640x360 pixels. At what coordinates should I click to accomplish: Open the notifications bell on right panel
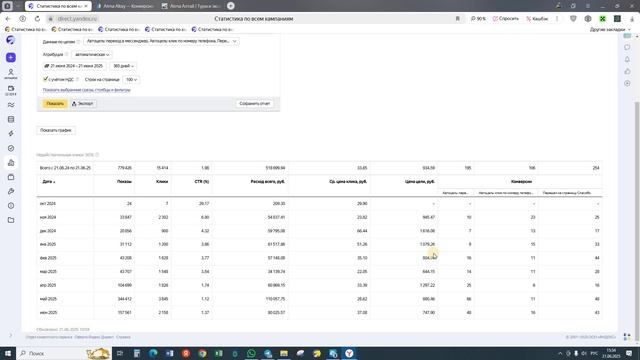[627, 59]
